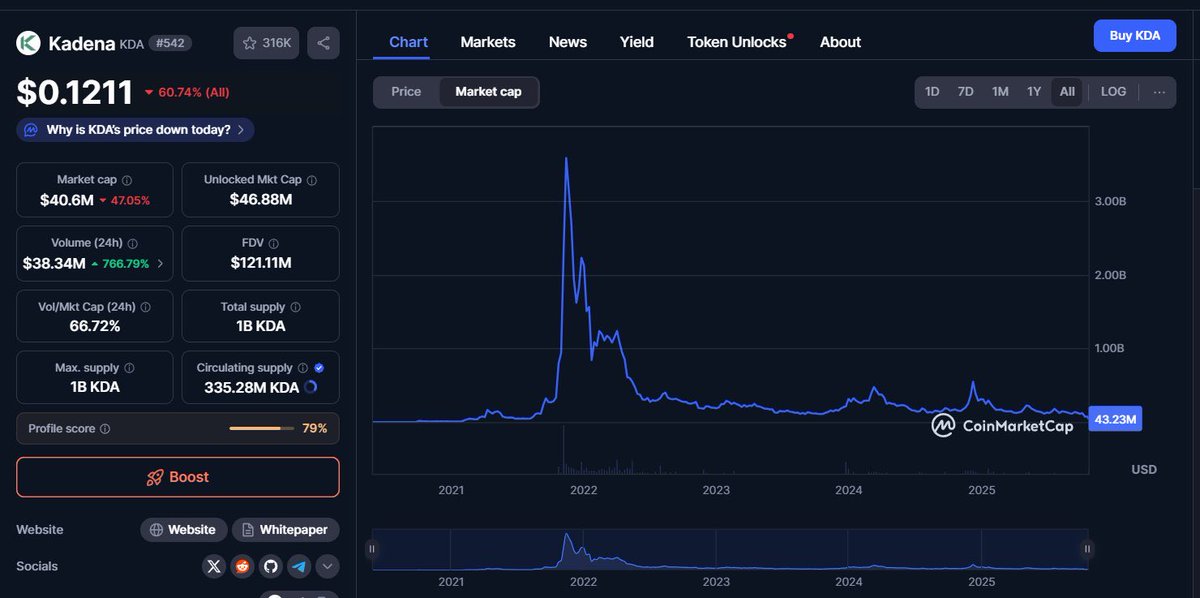Click the market cap peak on the chart line
This screenshot has height=598, width=1200.
[567, 159]
